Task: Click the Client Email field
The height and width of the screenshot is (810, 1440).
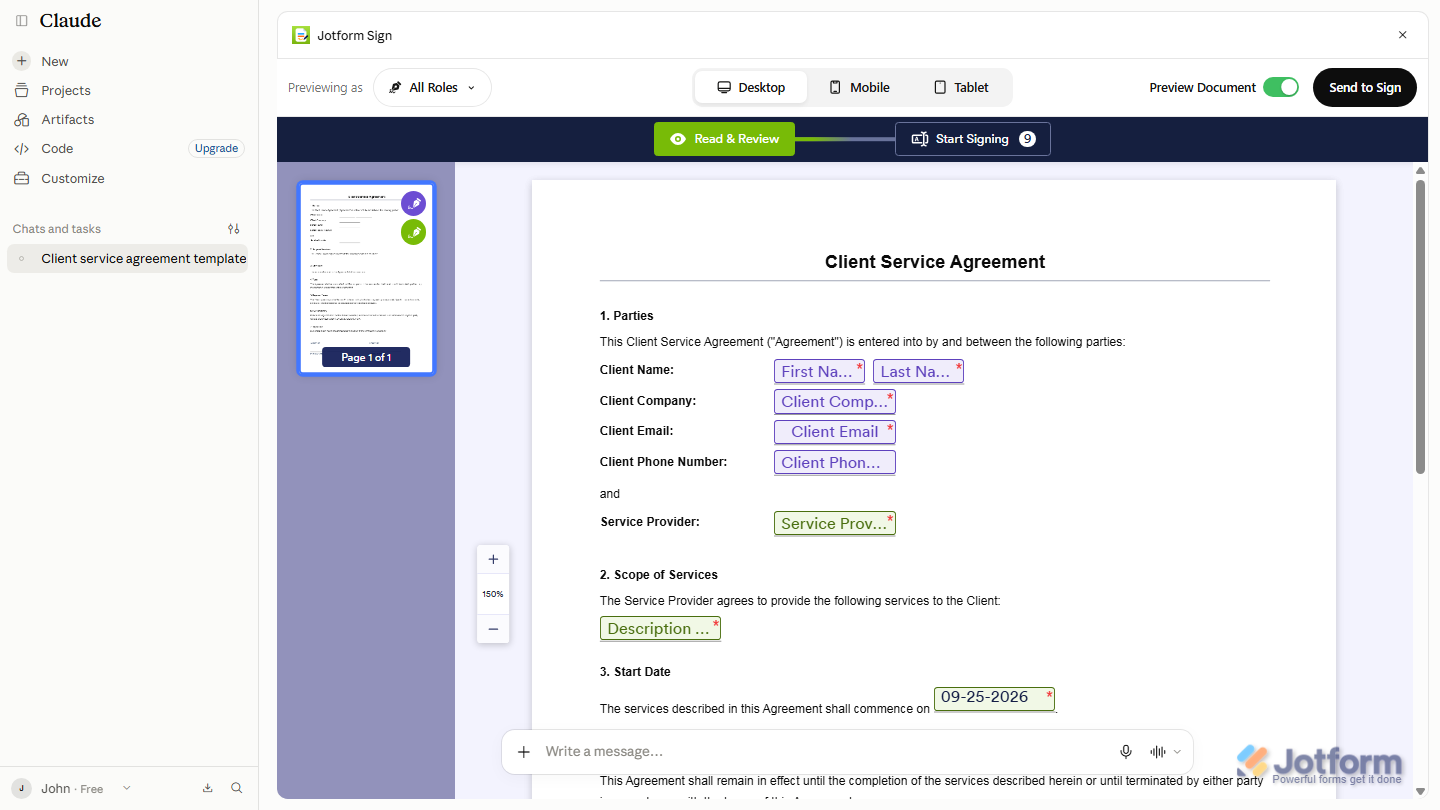Action: pos(834,431)
